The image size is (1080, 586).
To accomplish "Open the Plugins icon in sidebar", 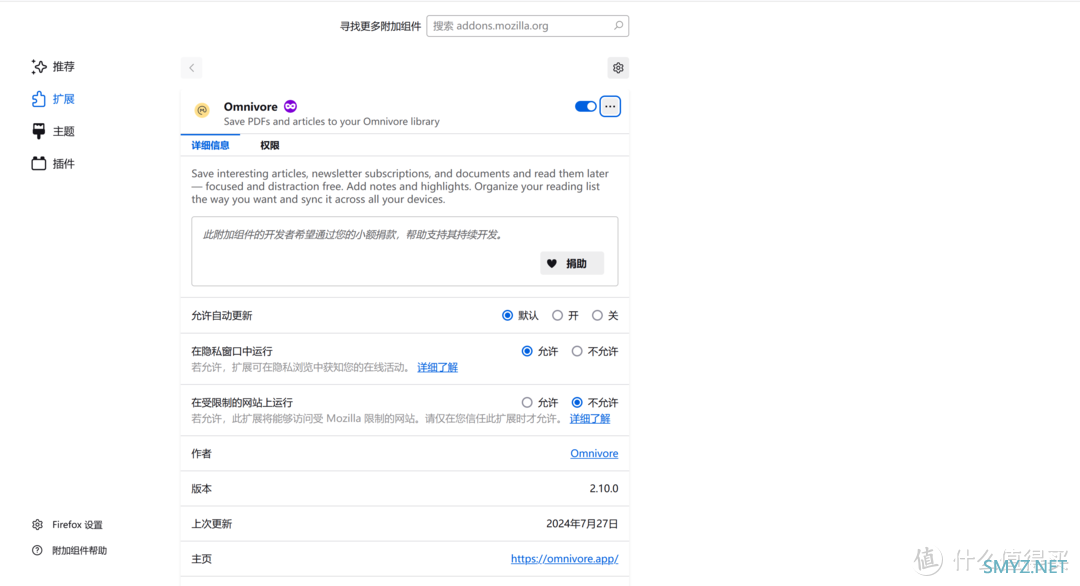I will tap(39, 163).
